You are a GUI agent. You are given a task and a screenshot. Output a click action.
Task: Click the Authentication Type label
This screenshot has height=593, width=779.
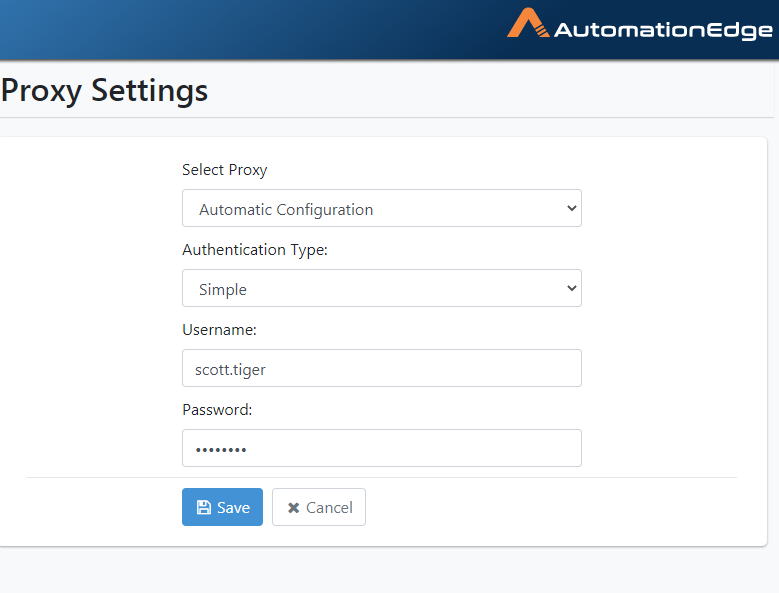255,250
